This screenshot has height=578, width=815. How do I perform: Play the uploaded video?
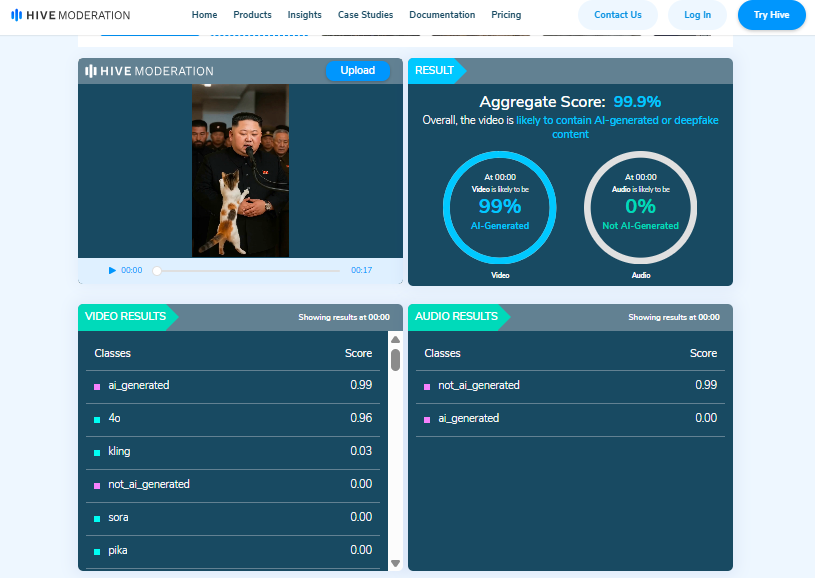pyautogui.click(x=112, y=270)
